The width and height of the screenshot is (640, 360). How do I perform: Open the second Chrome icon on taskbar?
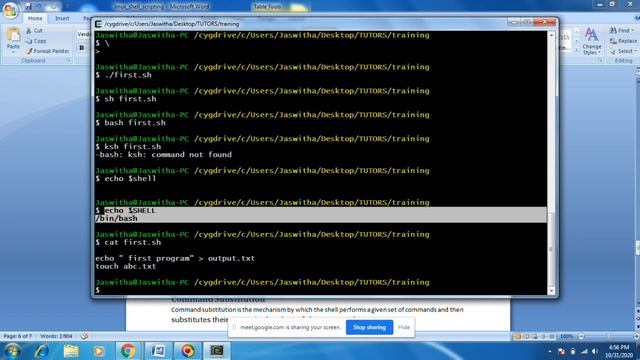point(188,351)
